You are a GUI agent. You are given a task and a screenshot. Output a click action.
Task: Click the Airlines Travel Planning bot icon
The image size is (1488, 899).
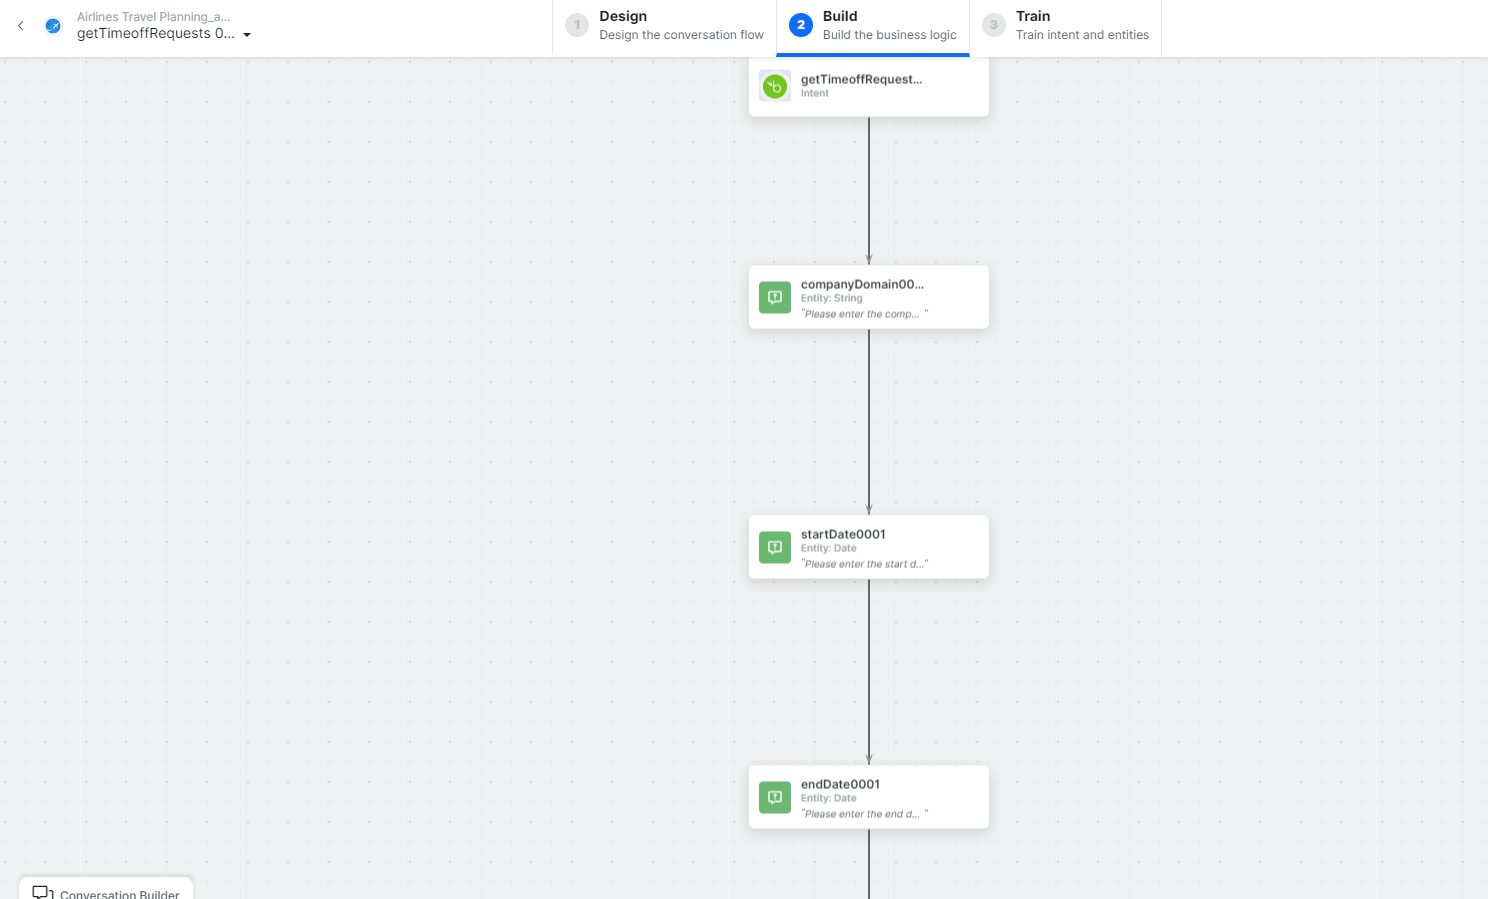[x=53, y=26]
